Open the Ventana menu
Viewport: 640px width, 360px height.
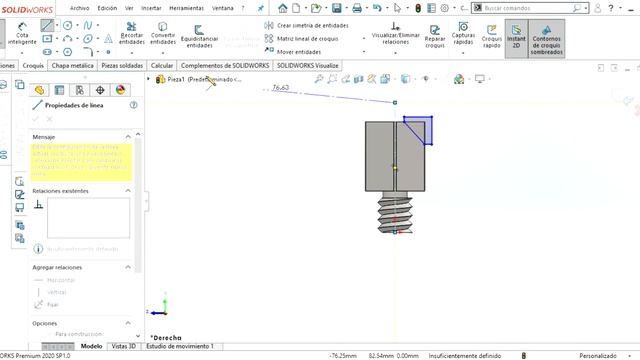[222, 8]
